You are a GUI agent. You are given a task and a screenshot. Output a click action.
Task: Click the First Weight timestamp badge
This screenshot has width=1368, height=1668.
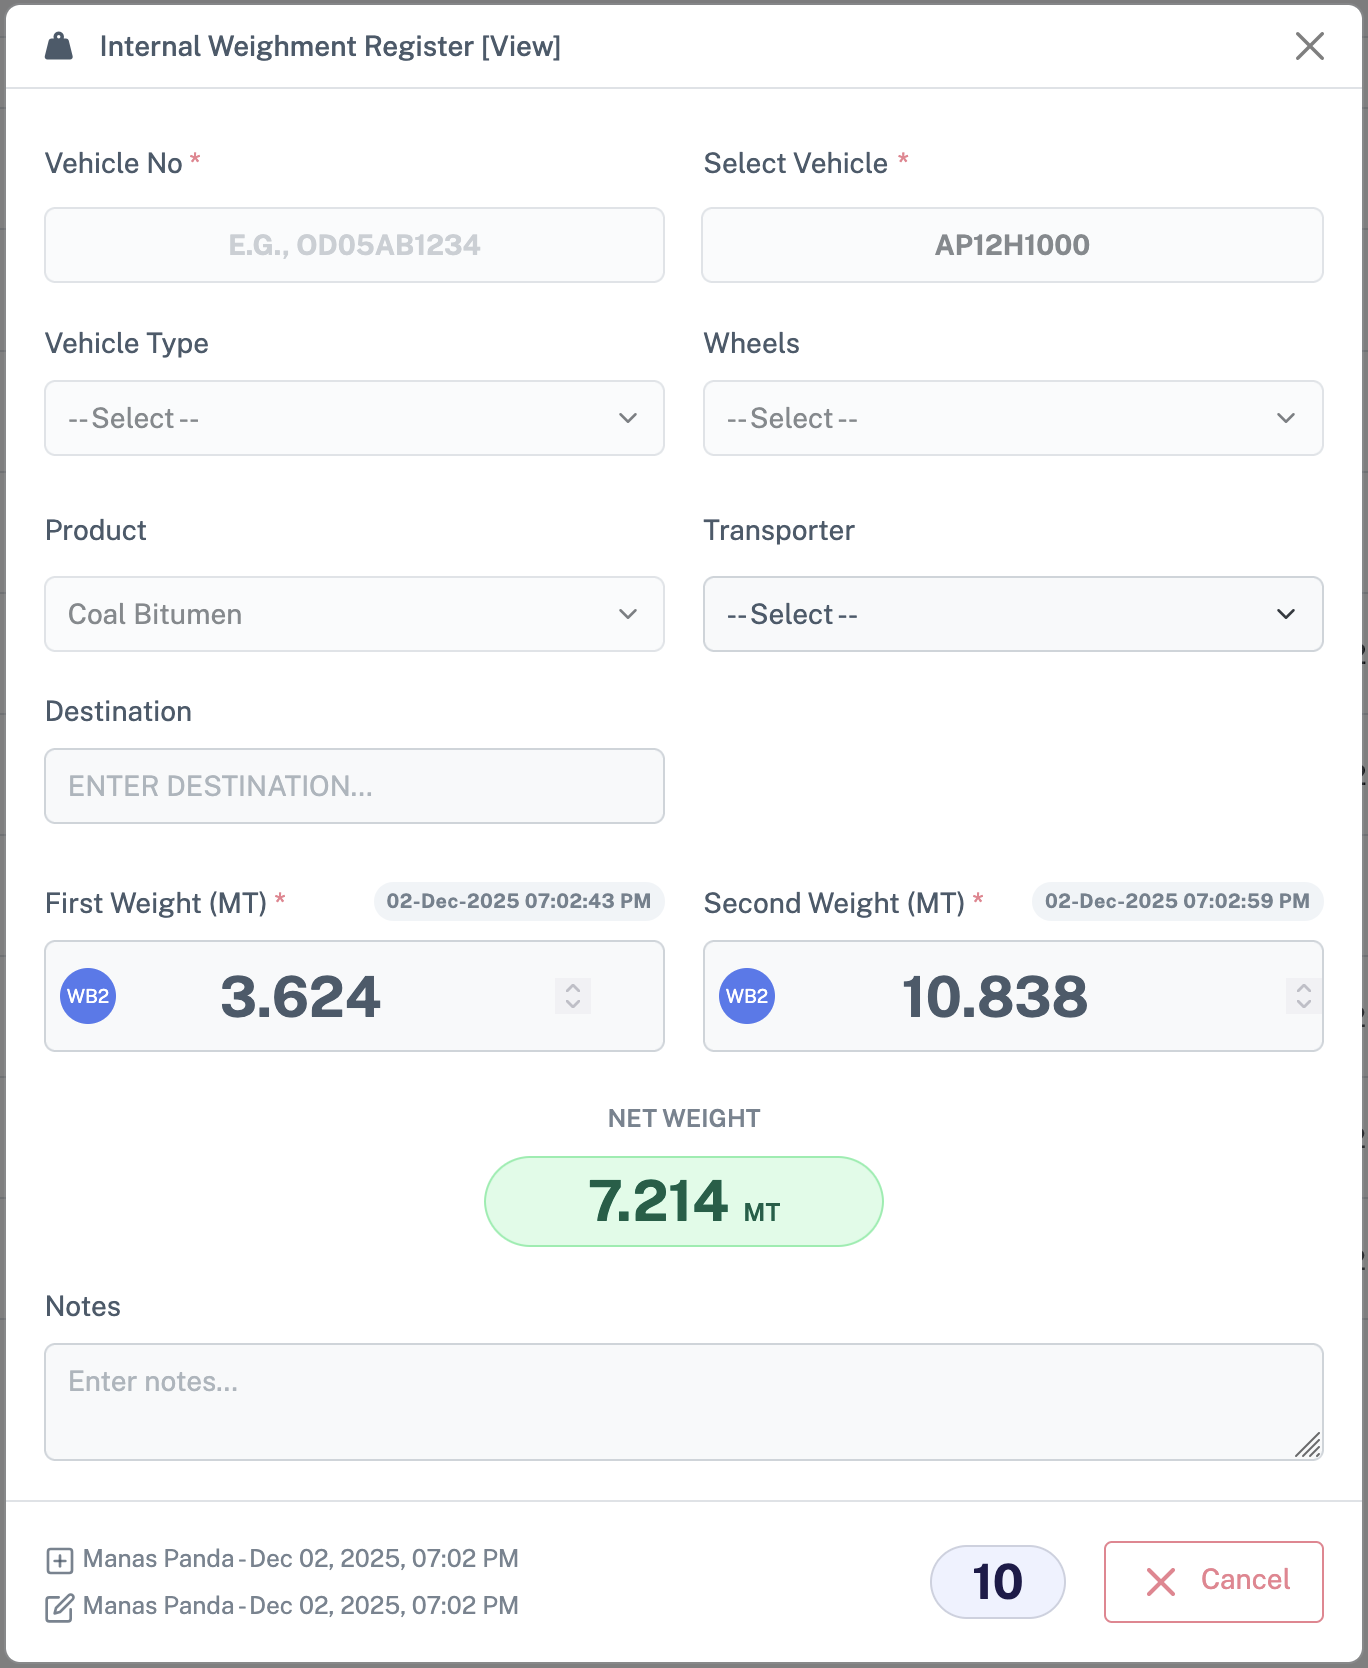pyautogui.click(x=518, y=901)
